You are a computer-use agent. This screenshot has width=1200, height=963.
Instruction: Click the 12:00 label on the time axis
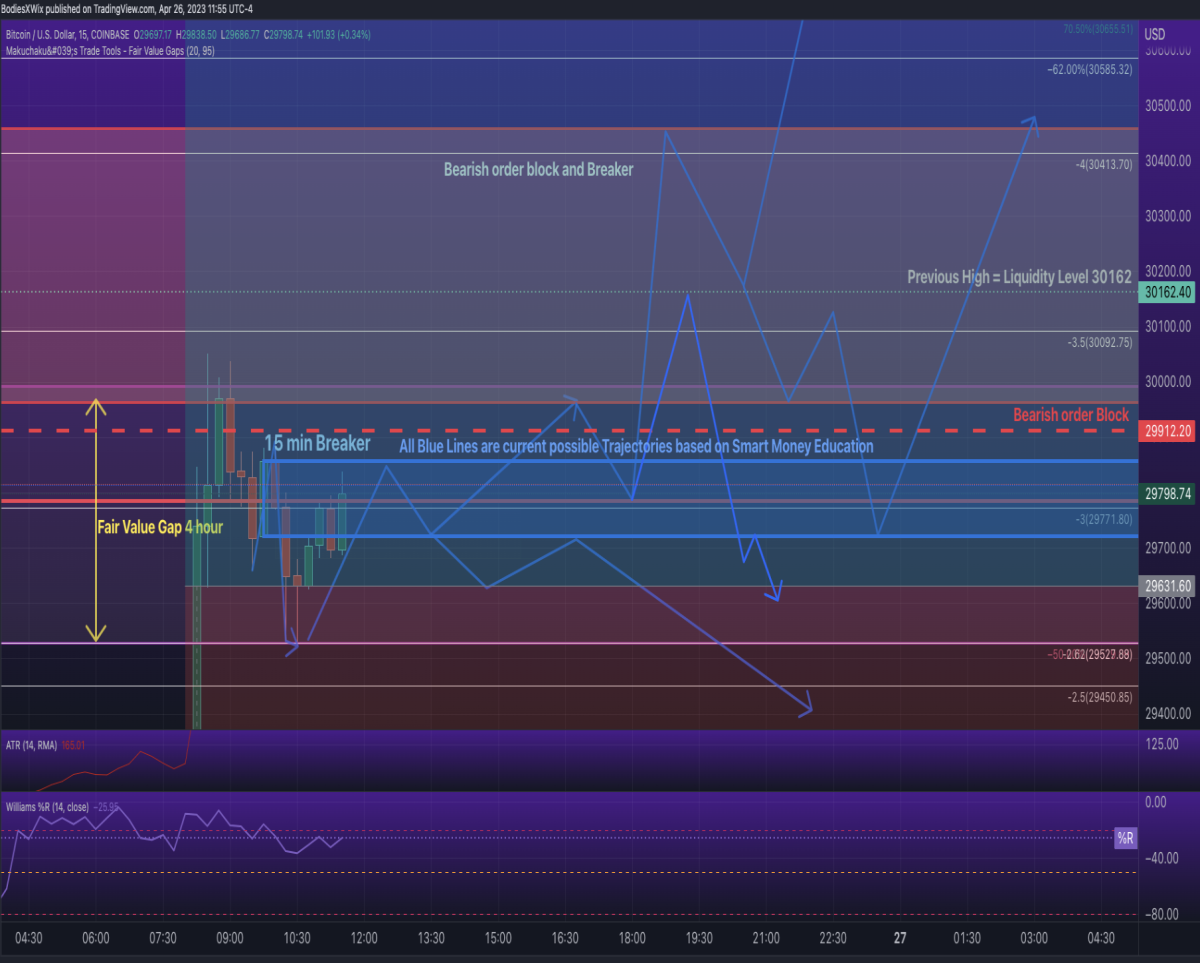tap(364, 938)
